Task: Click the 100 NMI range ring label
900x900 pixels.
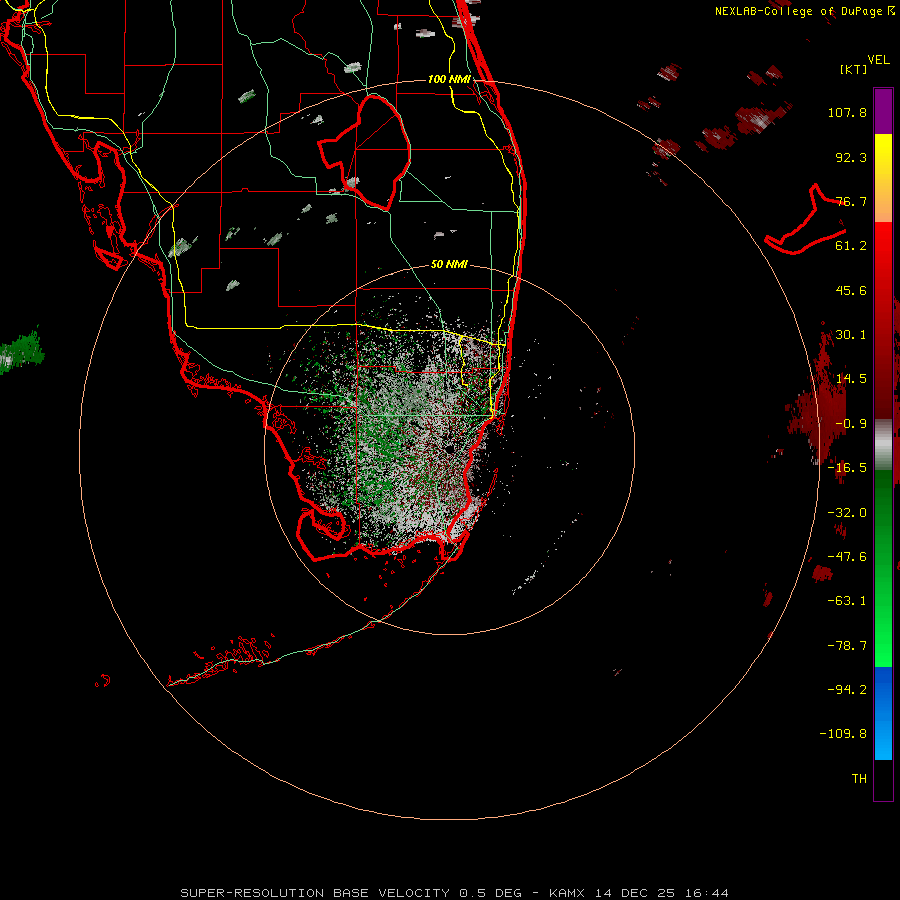Action: point(449,79)
